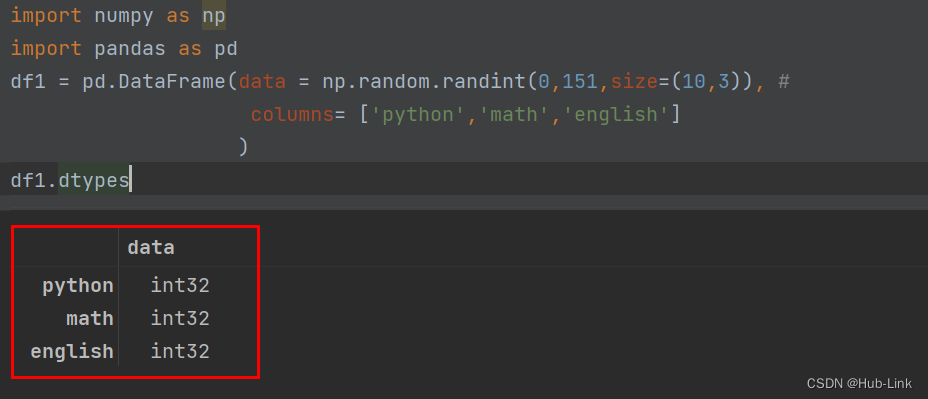This screenshot has width=928, height=399.
Task: Click the 'english' string in columns list
Action: [616, 114]
